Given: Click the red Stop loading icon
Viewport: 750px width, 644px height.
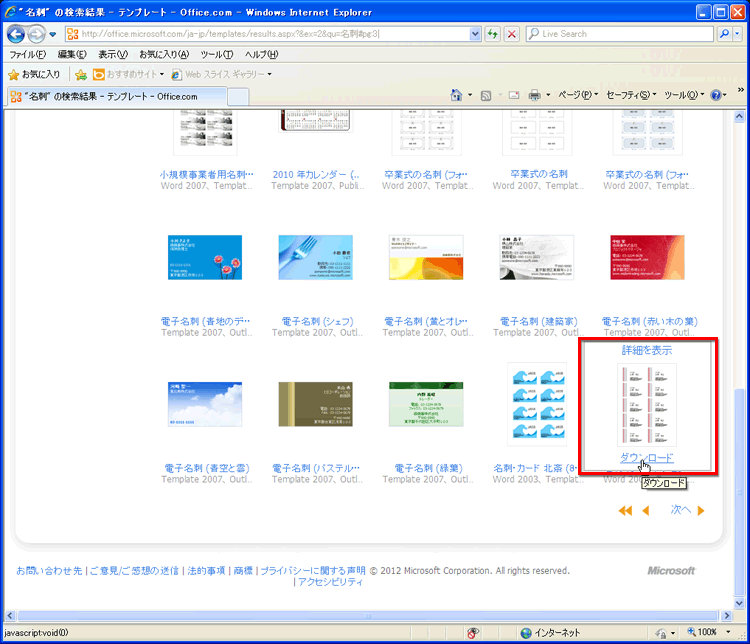Looking at the screenshot, I should coord(512,34).
